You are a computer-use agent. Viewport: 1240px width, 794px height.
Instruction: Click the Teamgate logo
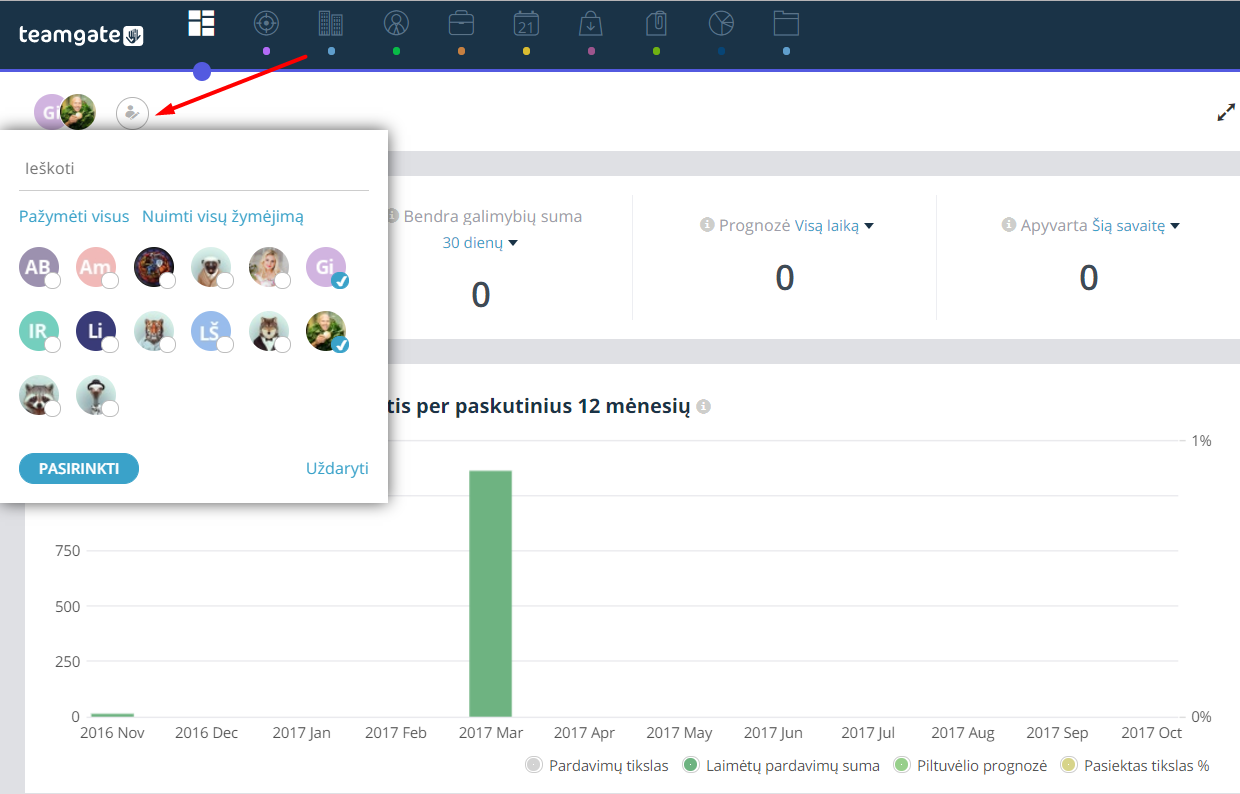coord(82,35)
